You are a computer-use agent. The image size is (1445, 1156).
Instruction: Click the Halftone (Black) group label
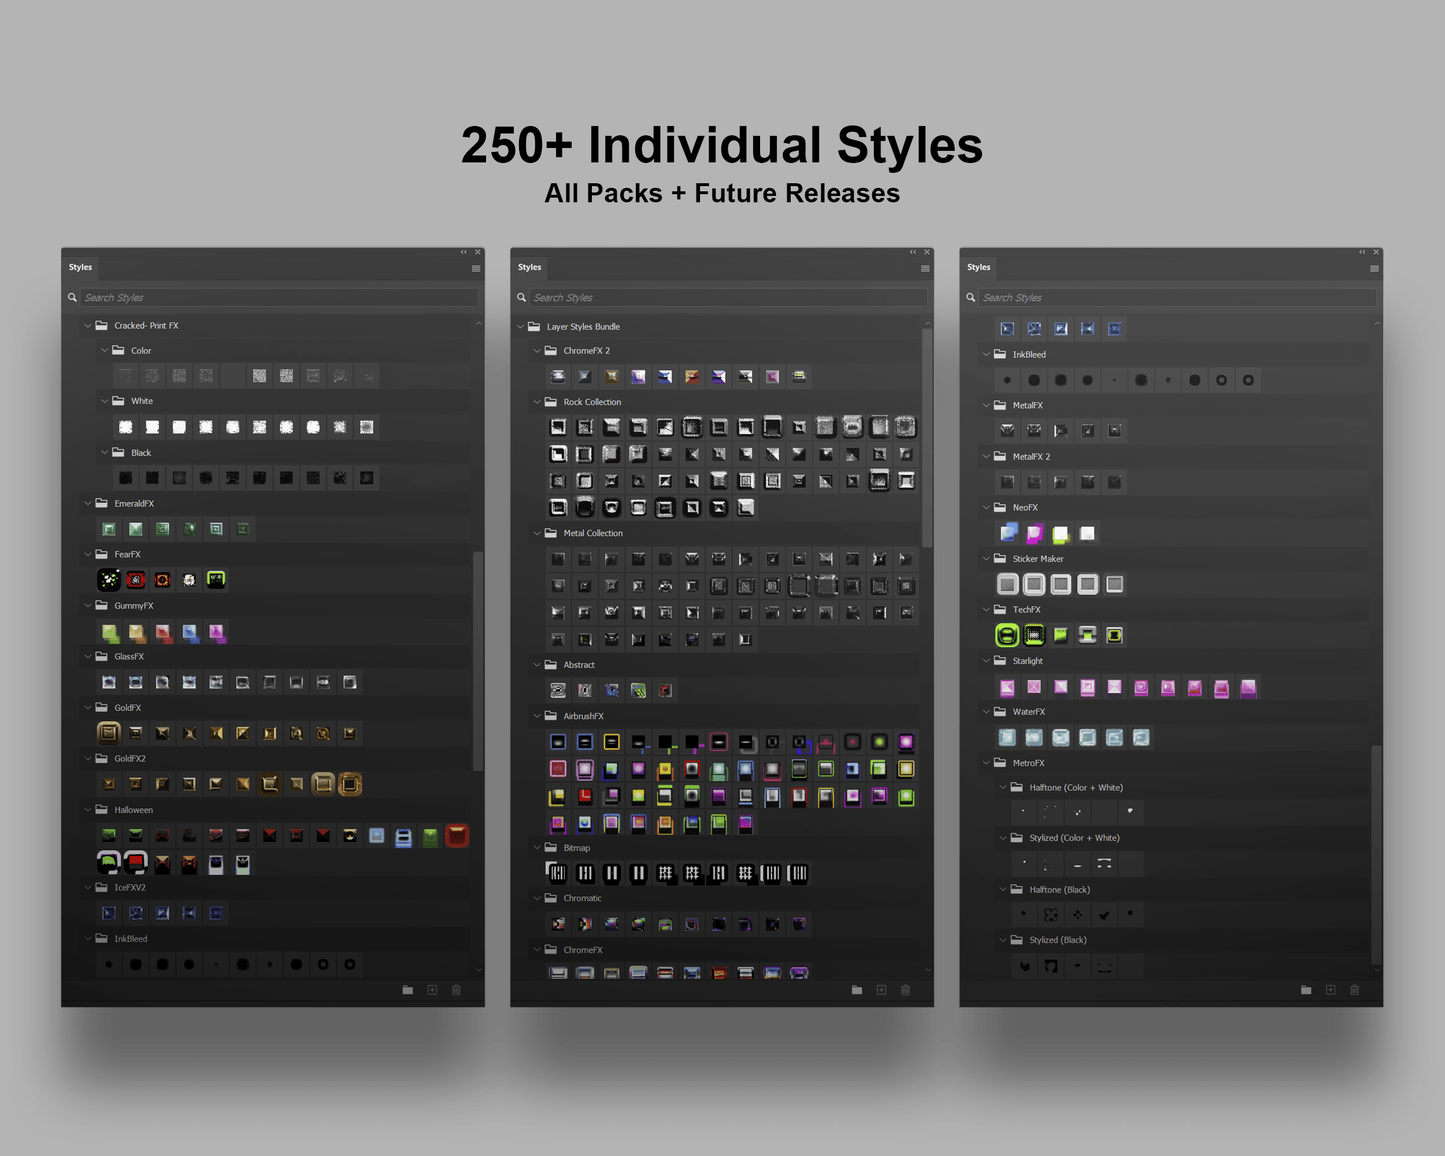[1060, 889]
